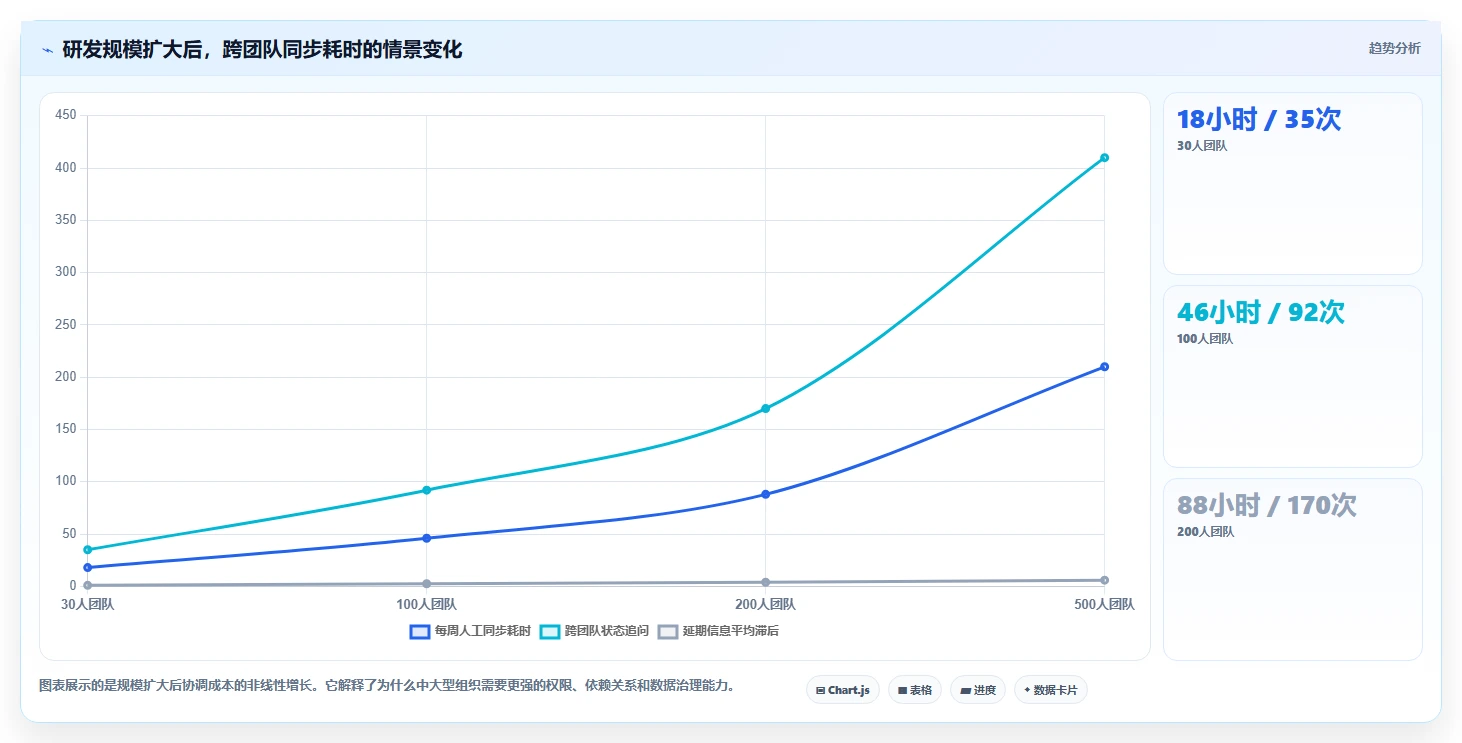Click the blue data point at 30人团队
The height and width of the screenshot is (743, 1462).
pyautogui.click(x=88, y=567)
